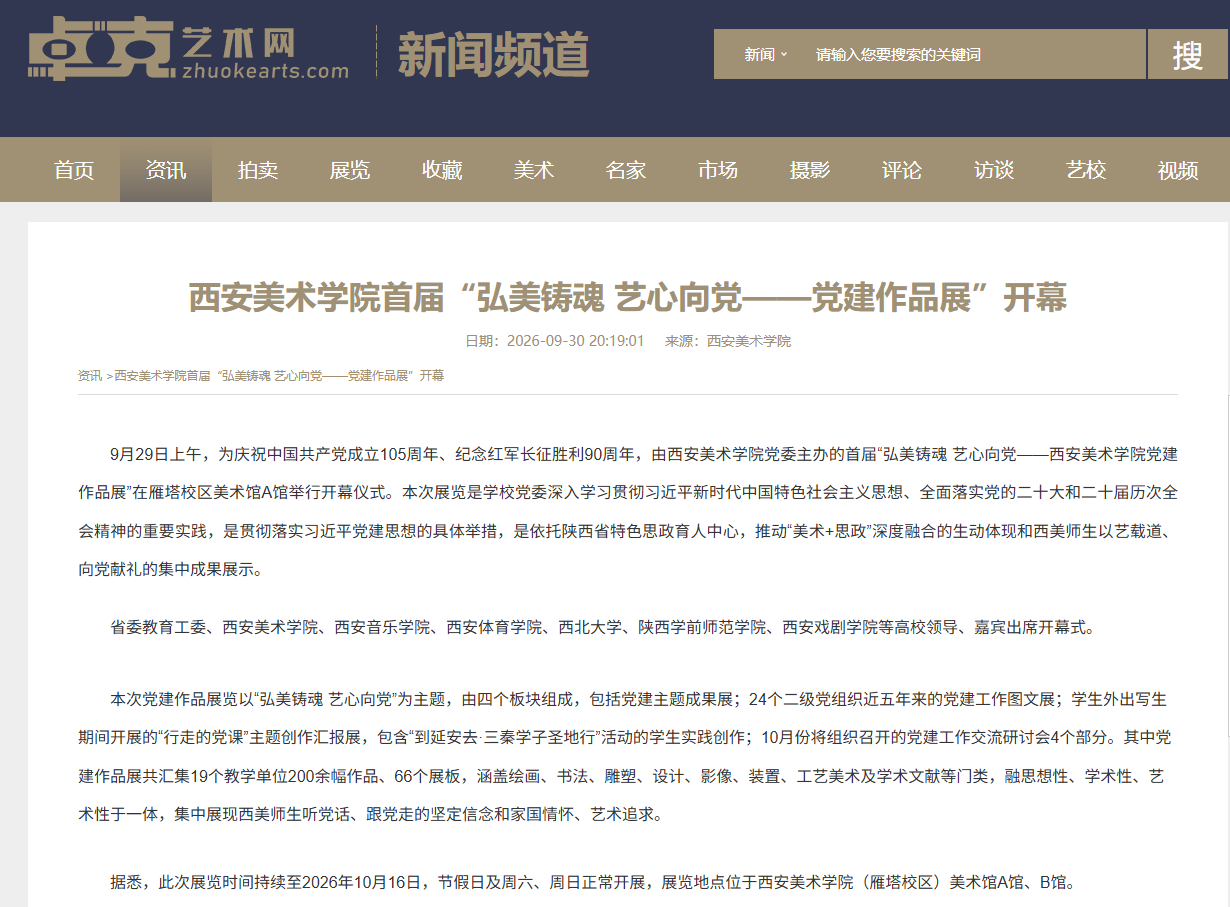Navigate to the 收藏 section

click(x=442, y=170)
